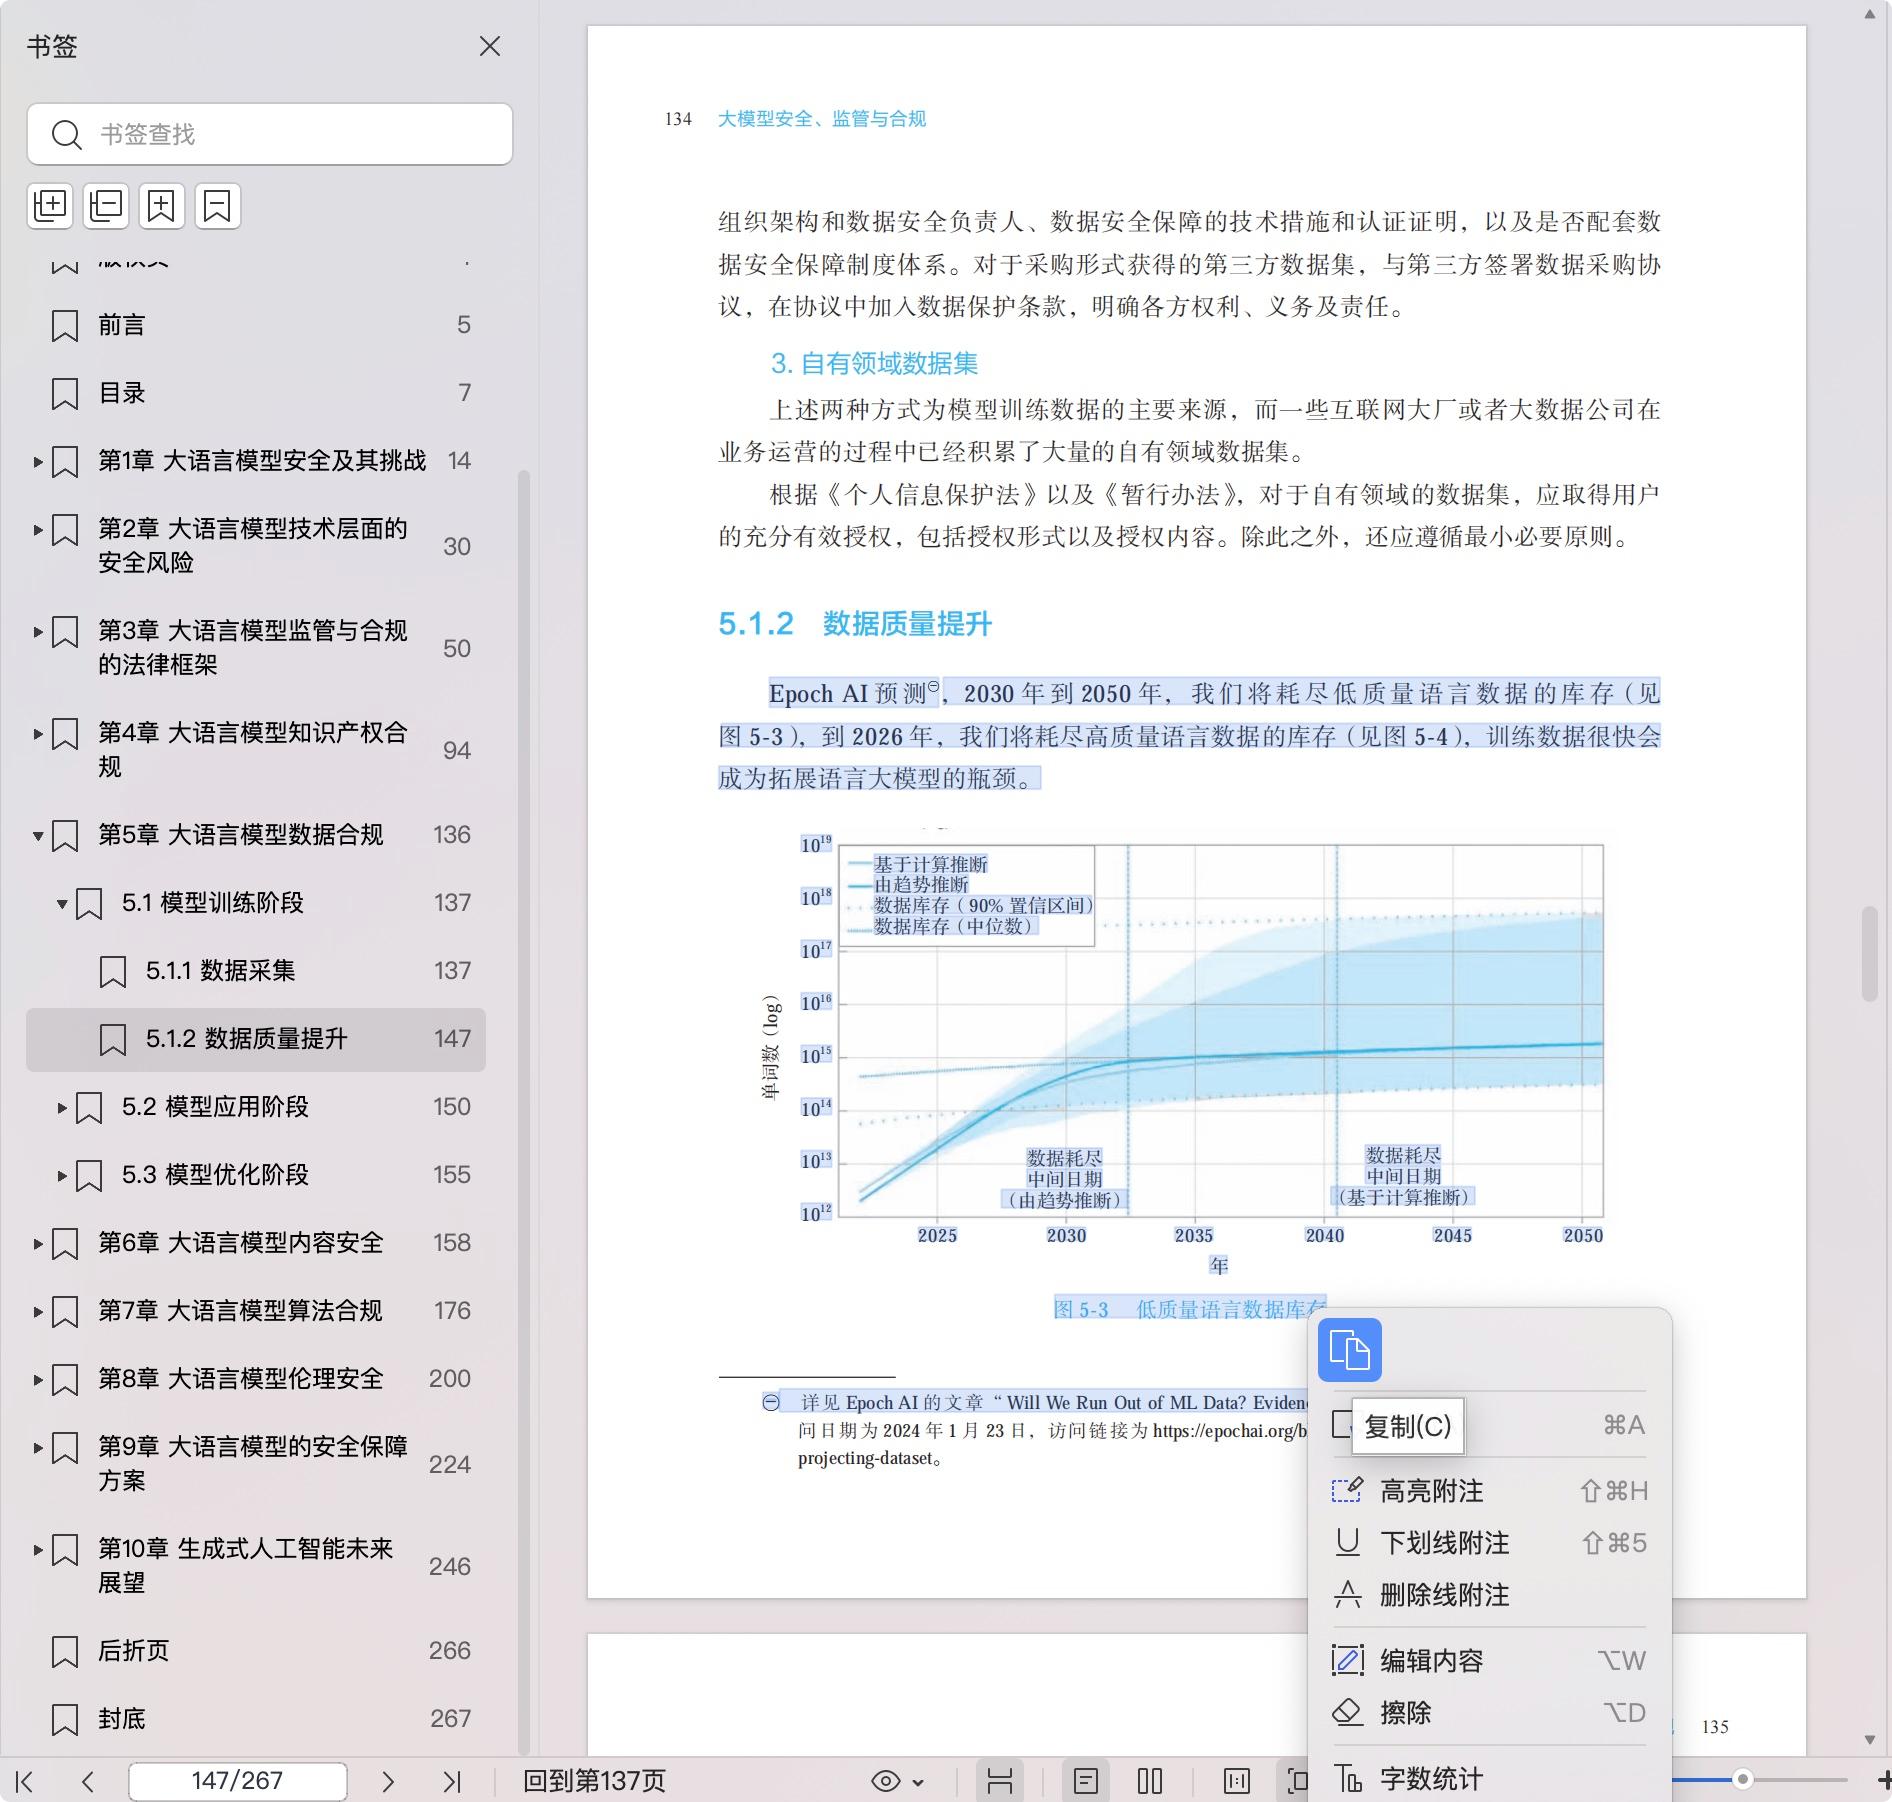Select 高亮附注 in the context menu
This screenshot has height=1802, width=1892.
(x=1431, y=1491)
